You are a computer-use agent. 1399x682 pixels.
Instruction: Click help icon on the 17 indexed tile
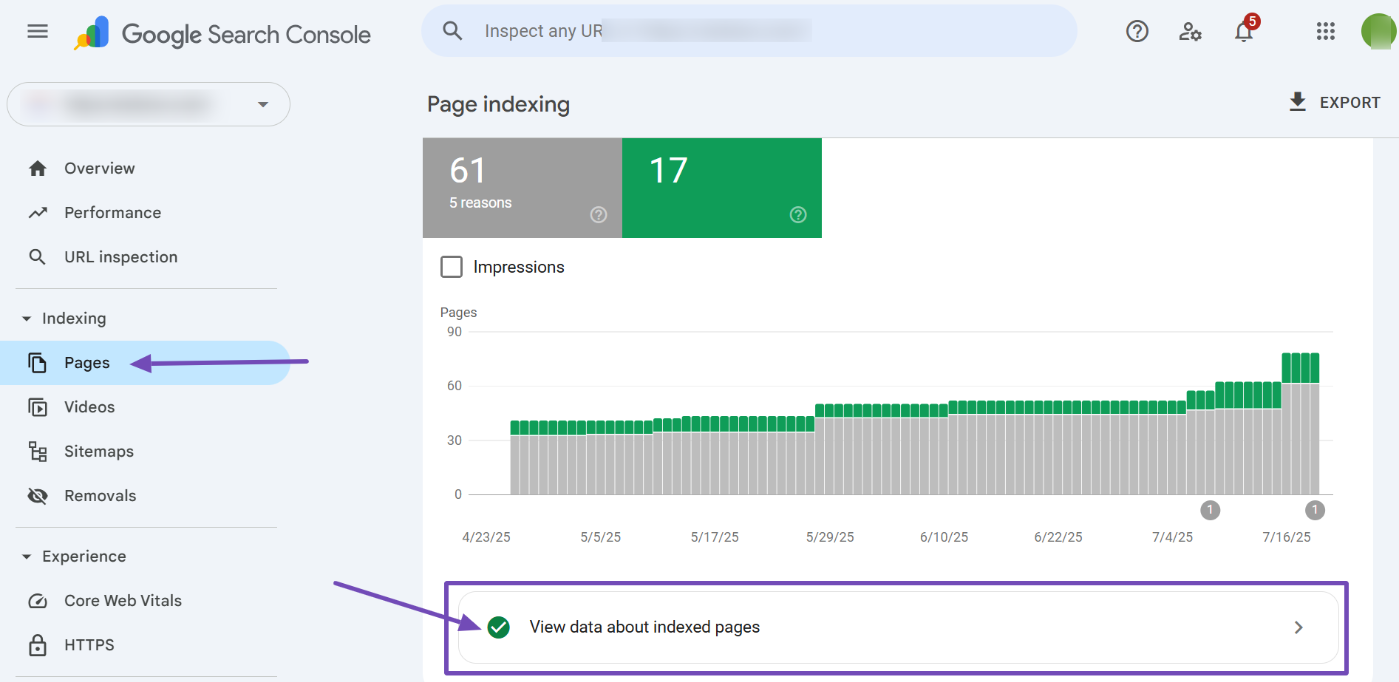tap(798, 214)
